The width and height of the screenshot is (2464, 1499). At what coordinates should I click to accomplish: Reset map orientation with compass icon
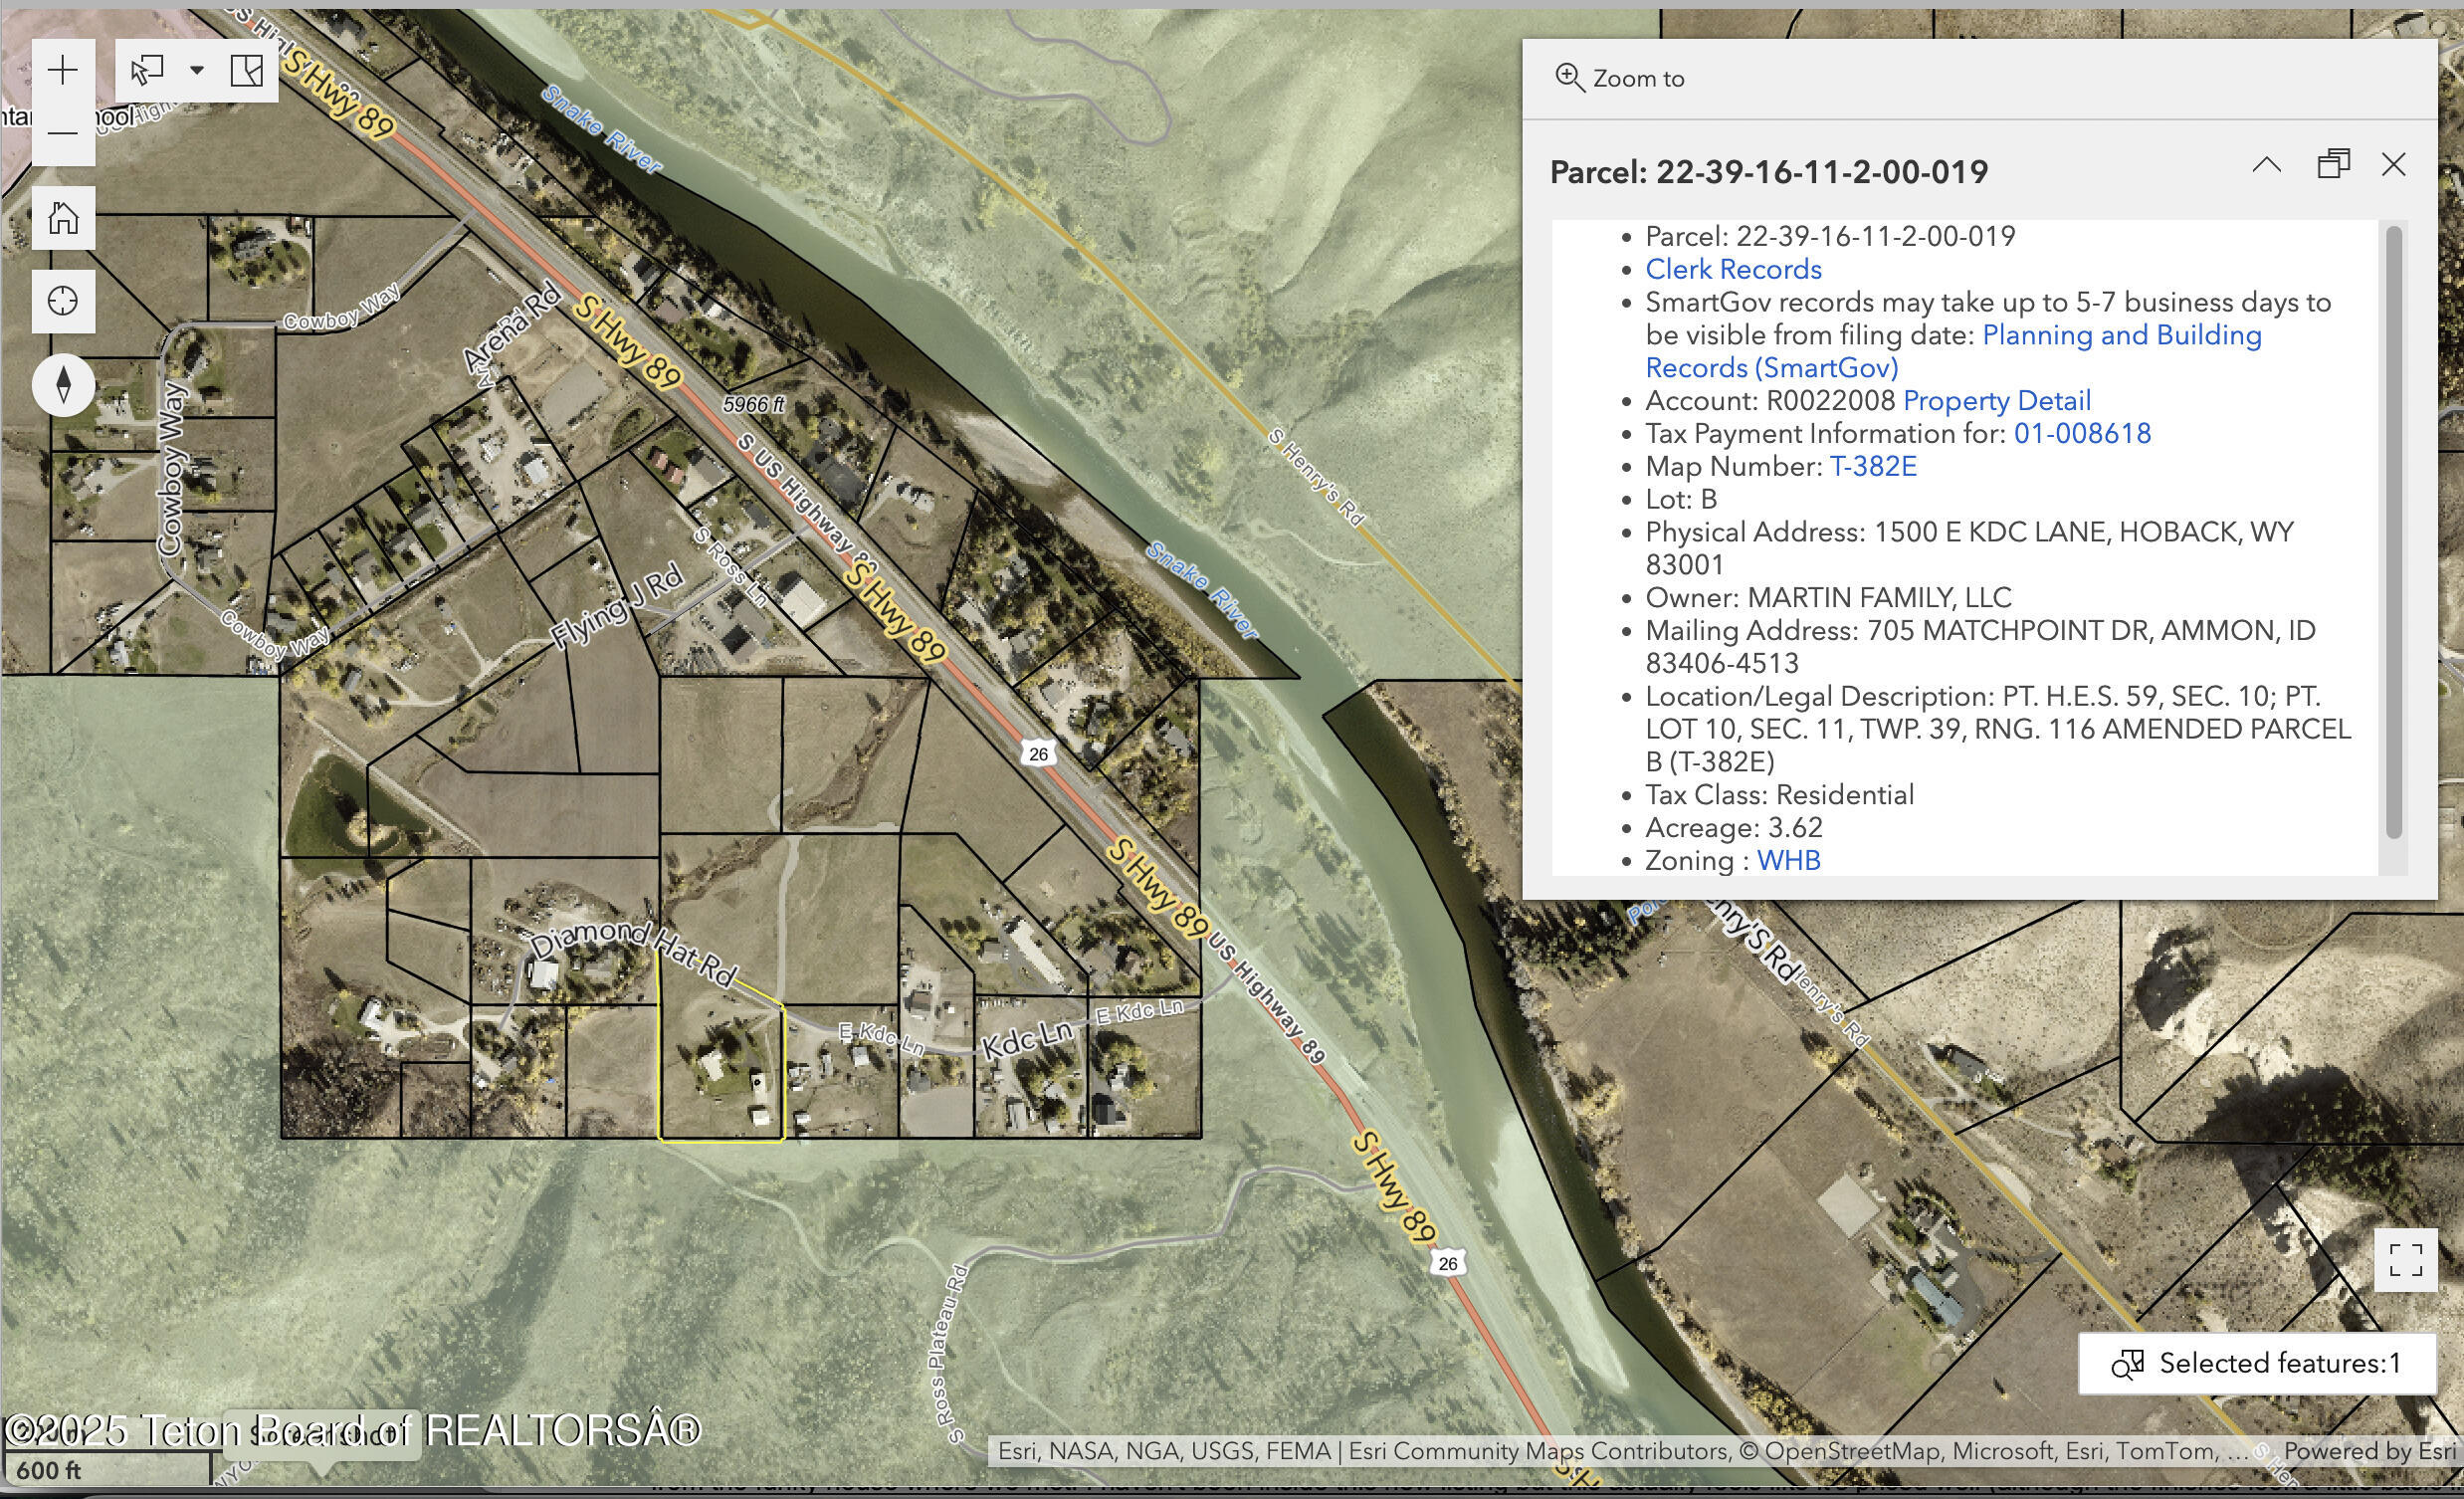point(63,385)
